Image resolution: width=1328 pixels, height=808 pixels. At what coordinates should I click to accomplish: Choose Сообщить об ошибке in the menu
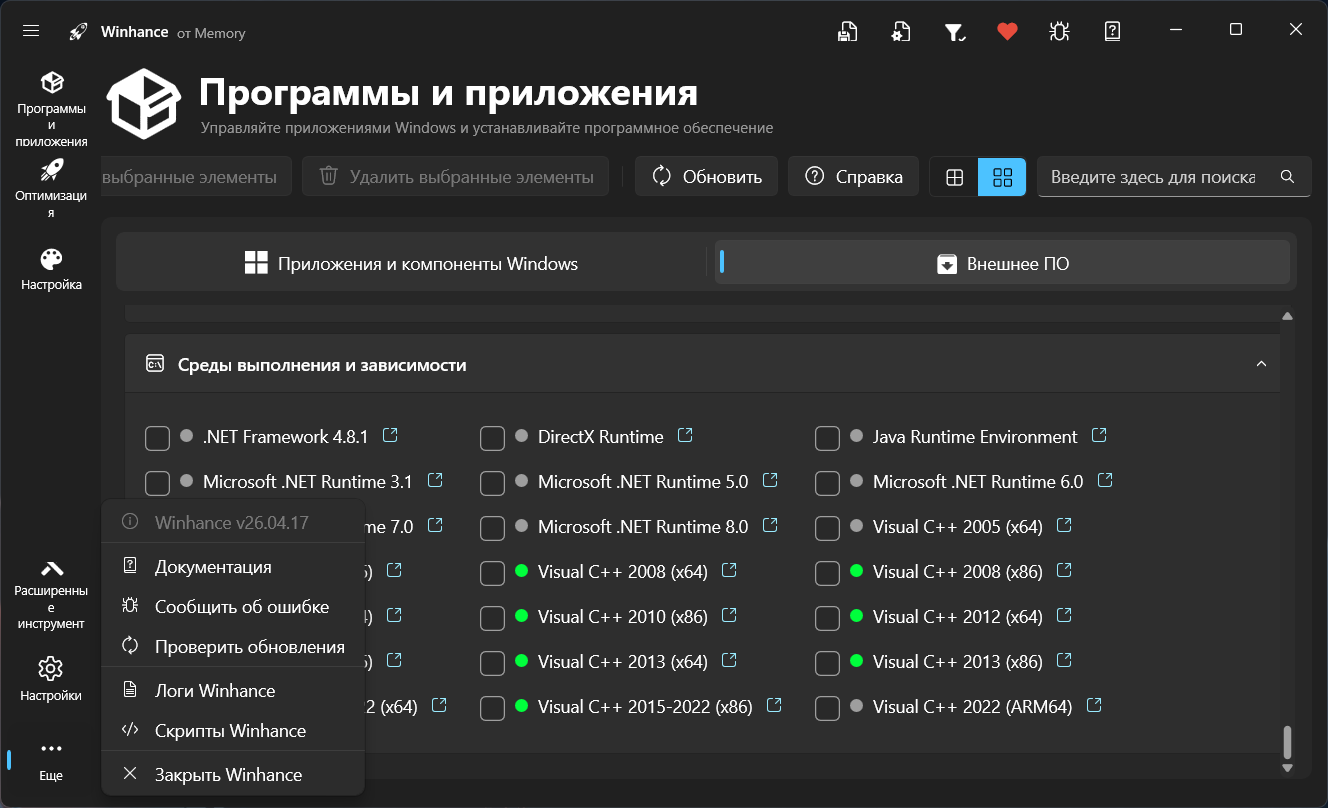[x=233, y=607]
